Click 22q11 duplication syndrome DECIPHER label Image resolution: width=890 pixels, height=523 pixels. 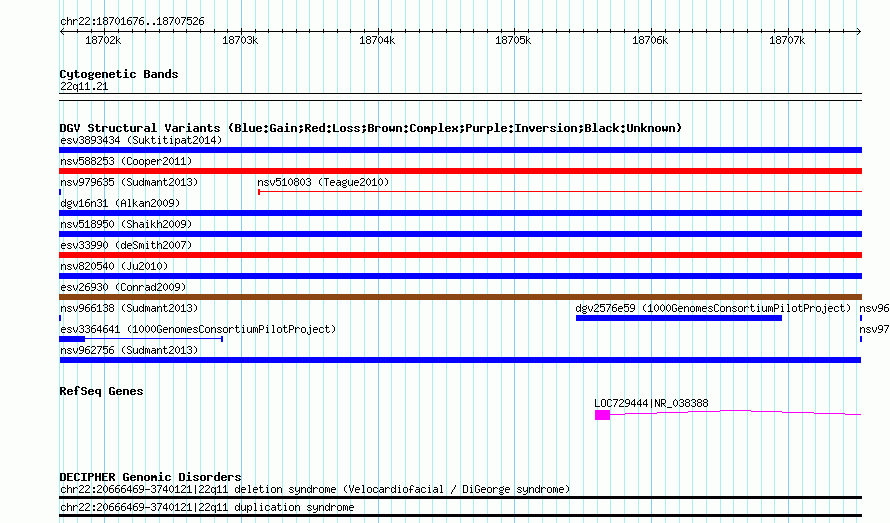[207, 507]
